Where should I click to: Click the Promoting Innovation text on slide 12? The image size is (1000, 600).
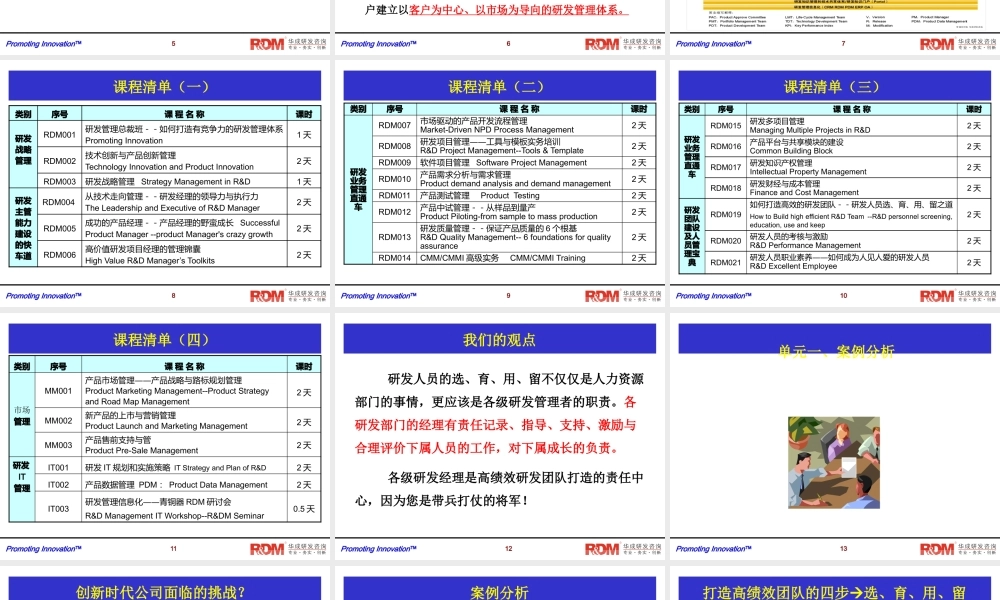click(378, 549)
